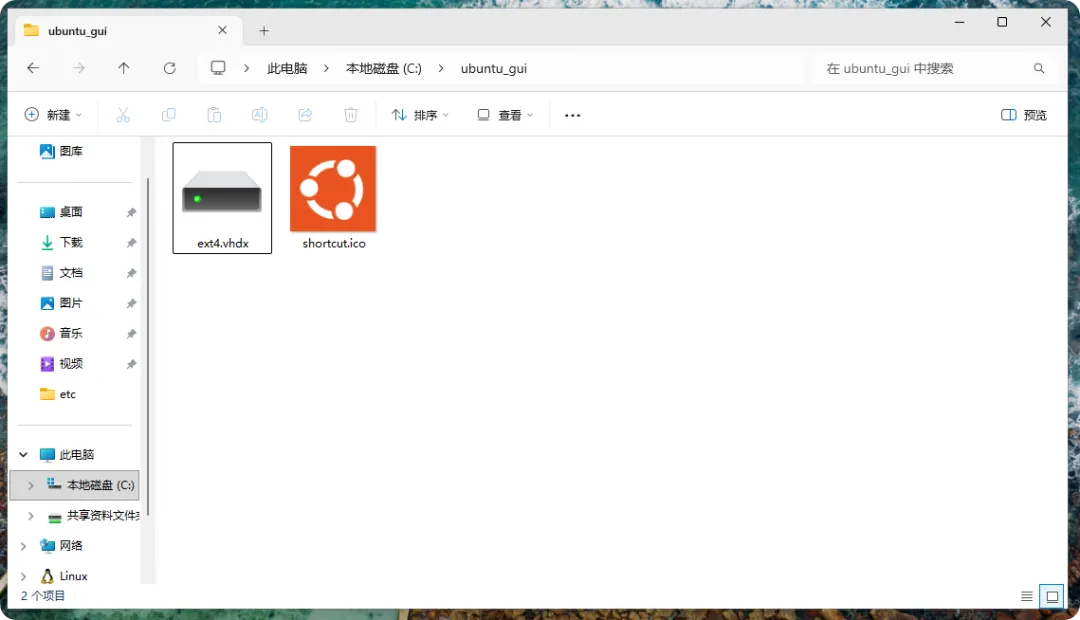Select the ubuntu_gui window tab

tap(129, 30)
